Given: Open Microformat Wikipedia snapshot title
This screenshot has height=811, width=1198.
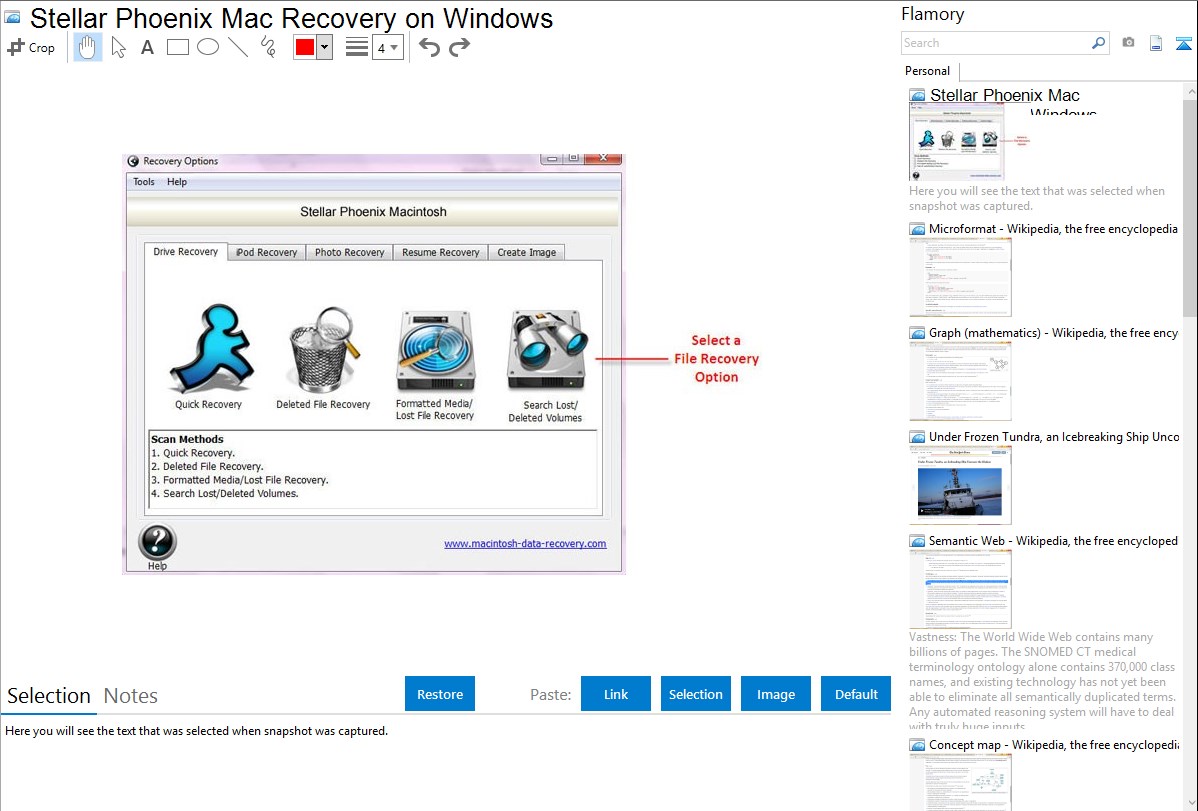Looking at the screenshot, I should click(x=1053, y=229).
